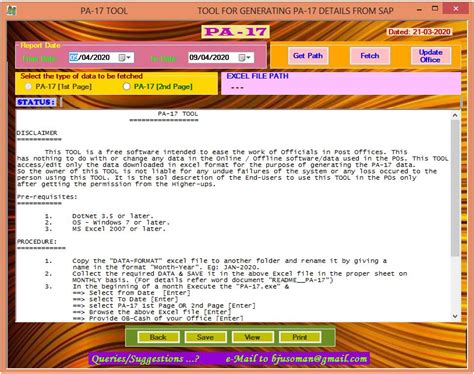Viewport: 474px width, 374px height.
Task: Click the "OS - Windows 7 or later" line
Action: 121,222
